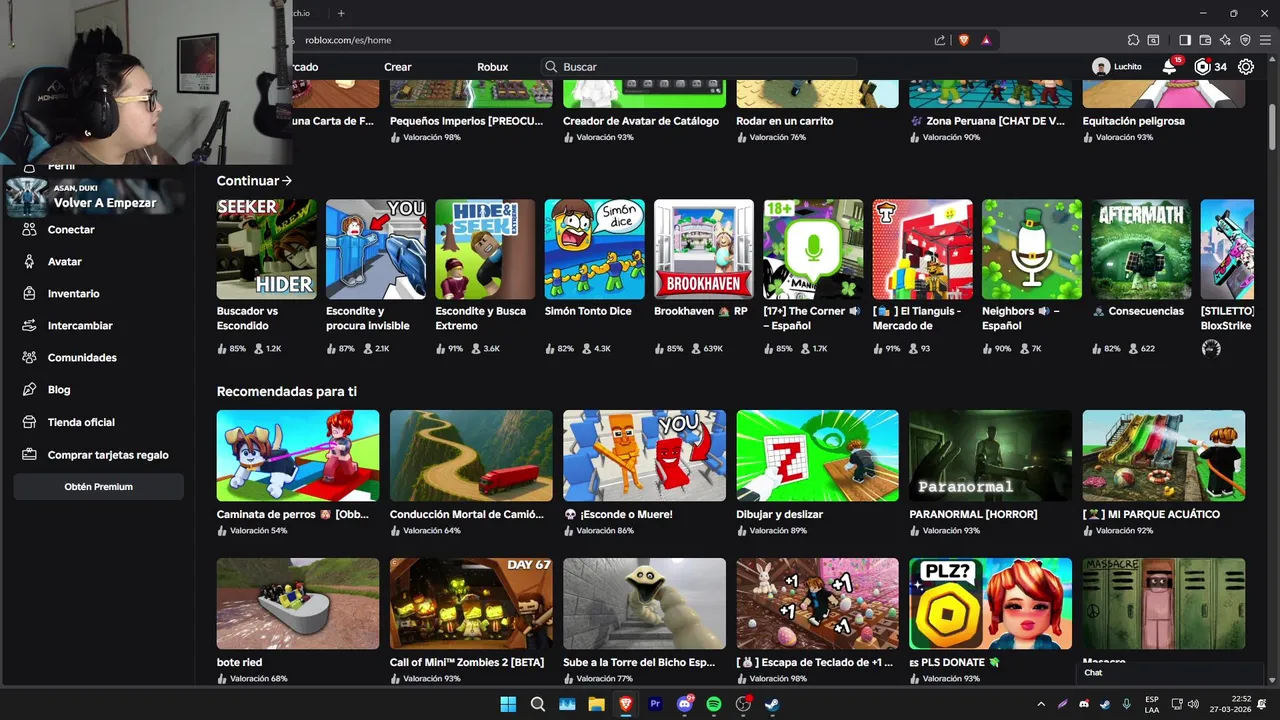Open the Dibujar y deslizar thumbnail

tap(818, 456)
